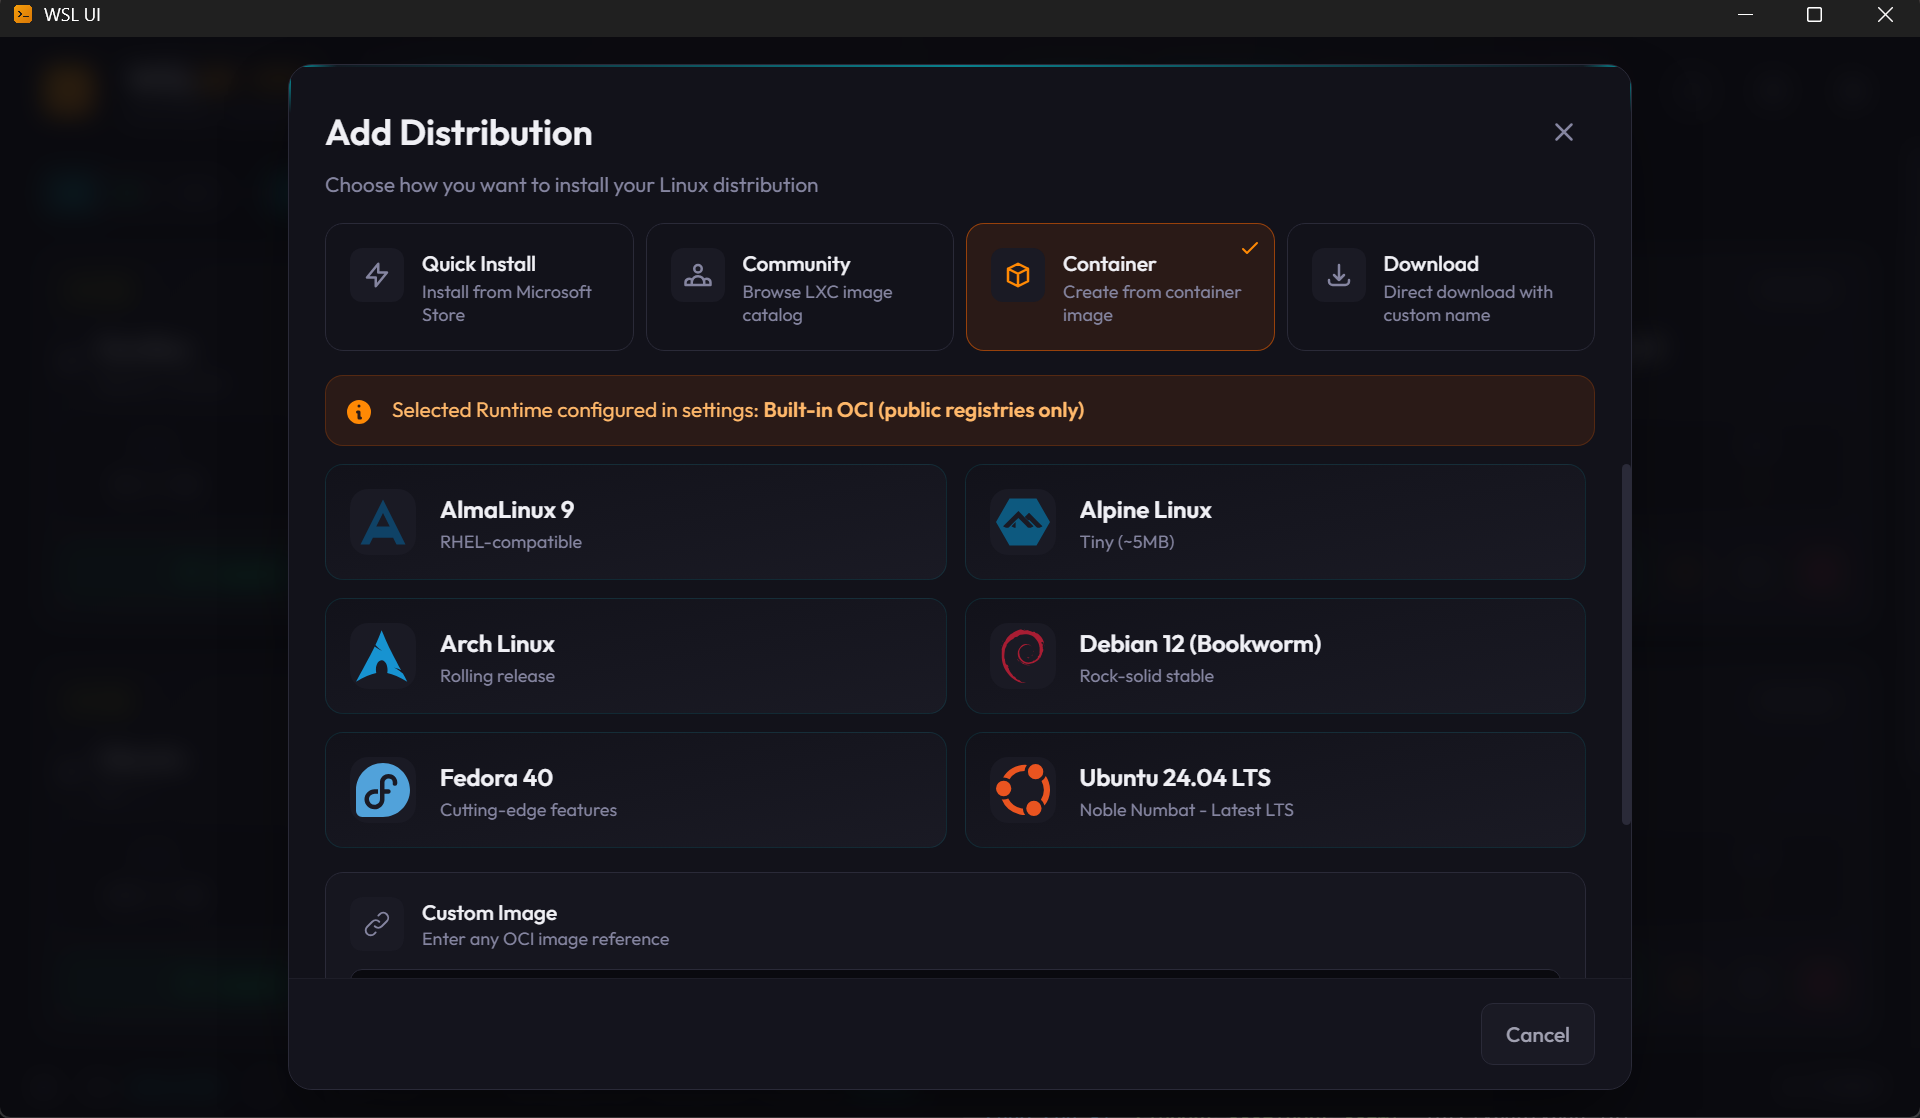The height and width of the screenshot is (1118, 1920).
Task: Click the Alpine Linux hexagon logo
Action: [1023, 523]
